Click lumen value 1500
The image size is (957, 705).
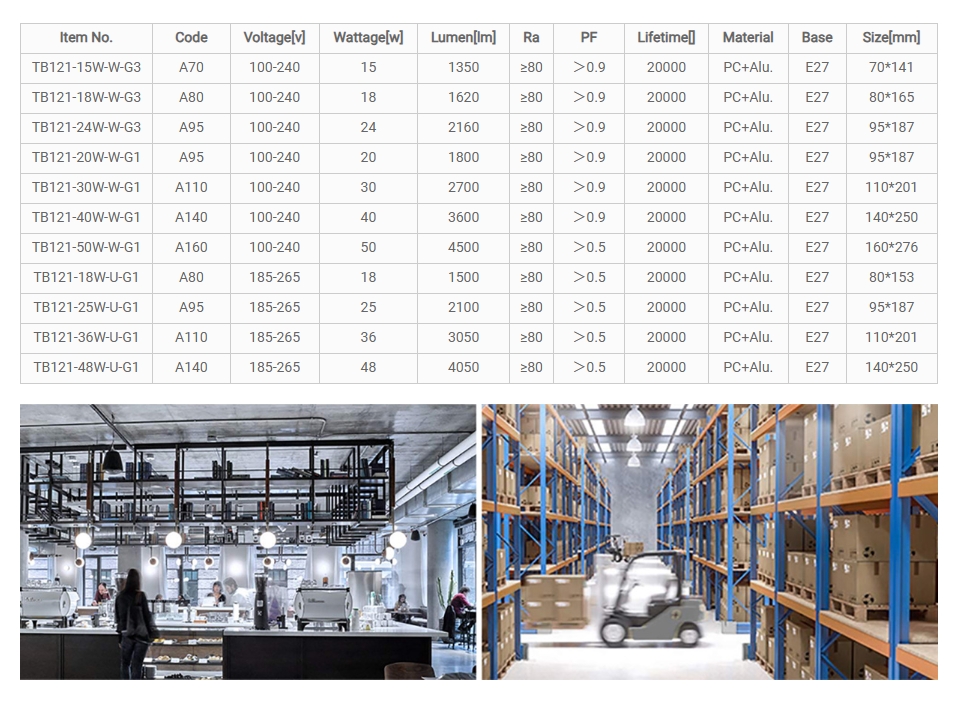pos(463,277)
